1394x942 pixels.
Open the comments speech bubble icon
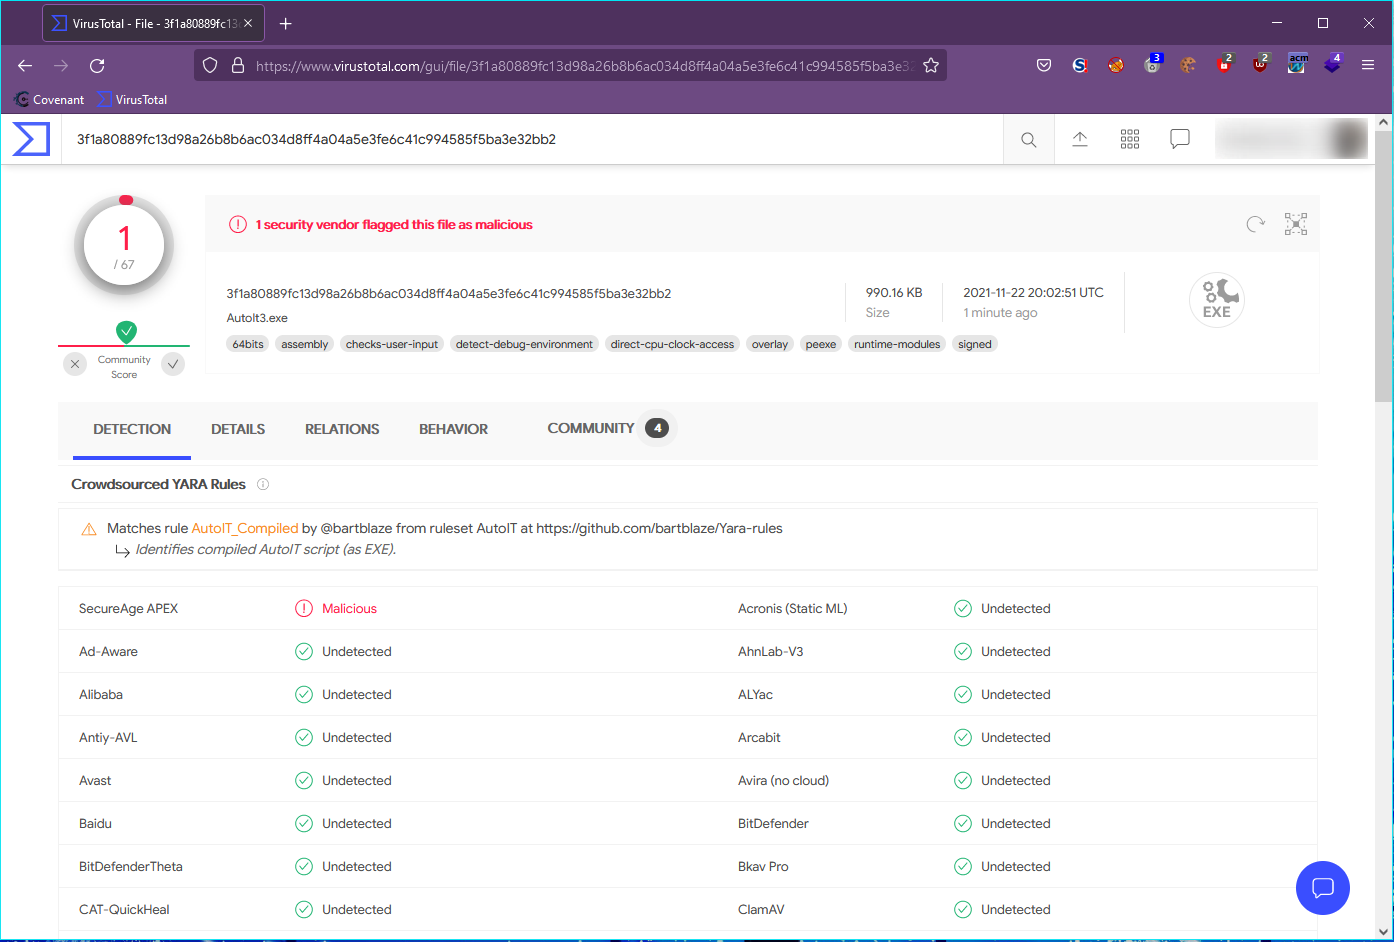[1180, 139]
